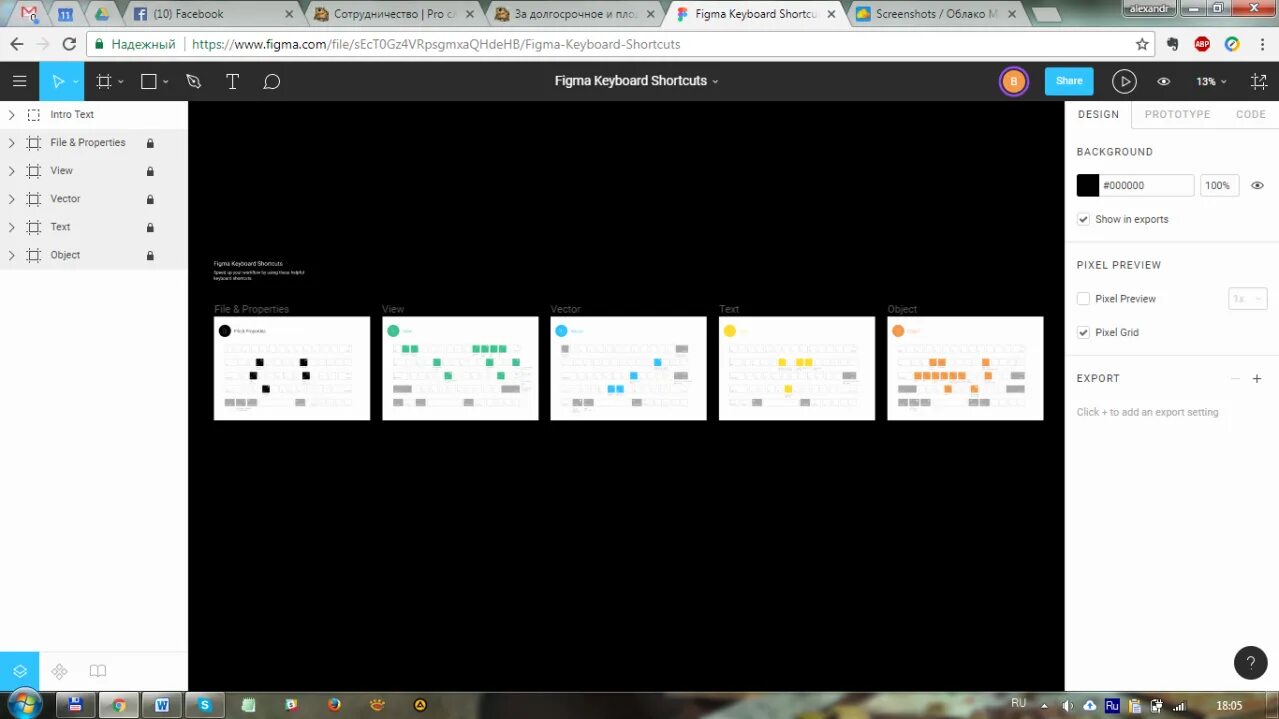Click the #000000 hex color field
Viewport: 1279px width, 719px height.
(1147, 185)
